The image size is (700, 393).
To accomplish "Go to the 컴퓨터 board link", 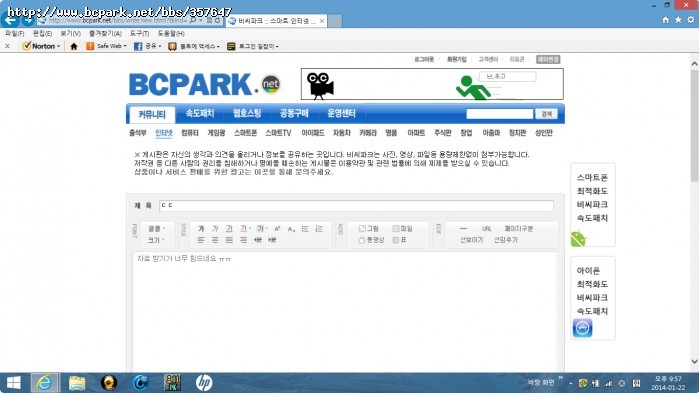I will click(190, 133).
